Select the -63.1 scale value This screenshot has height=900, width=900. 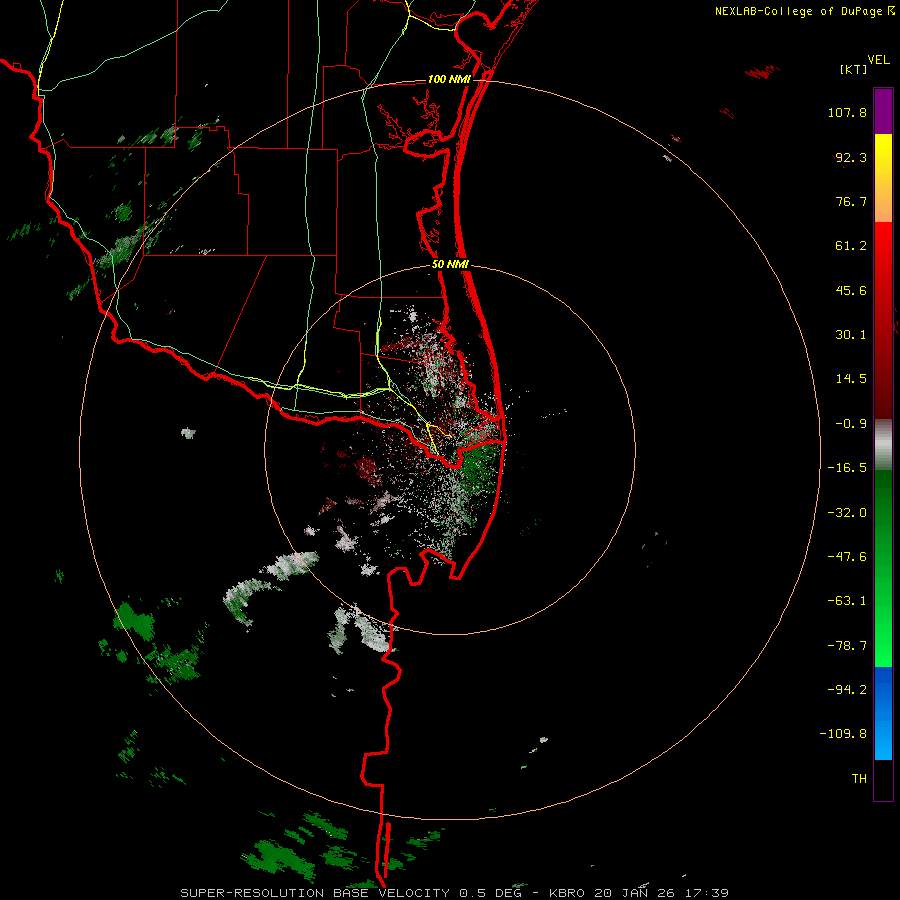click(x=847, y=601)
